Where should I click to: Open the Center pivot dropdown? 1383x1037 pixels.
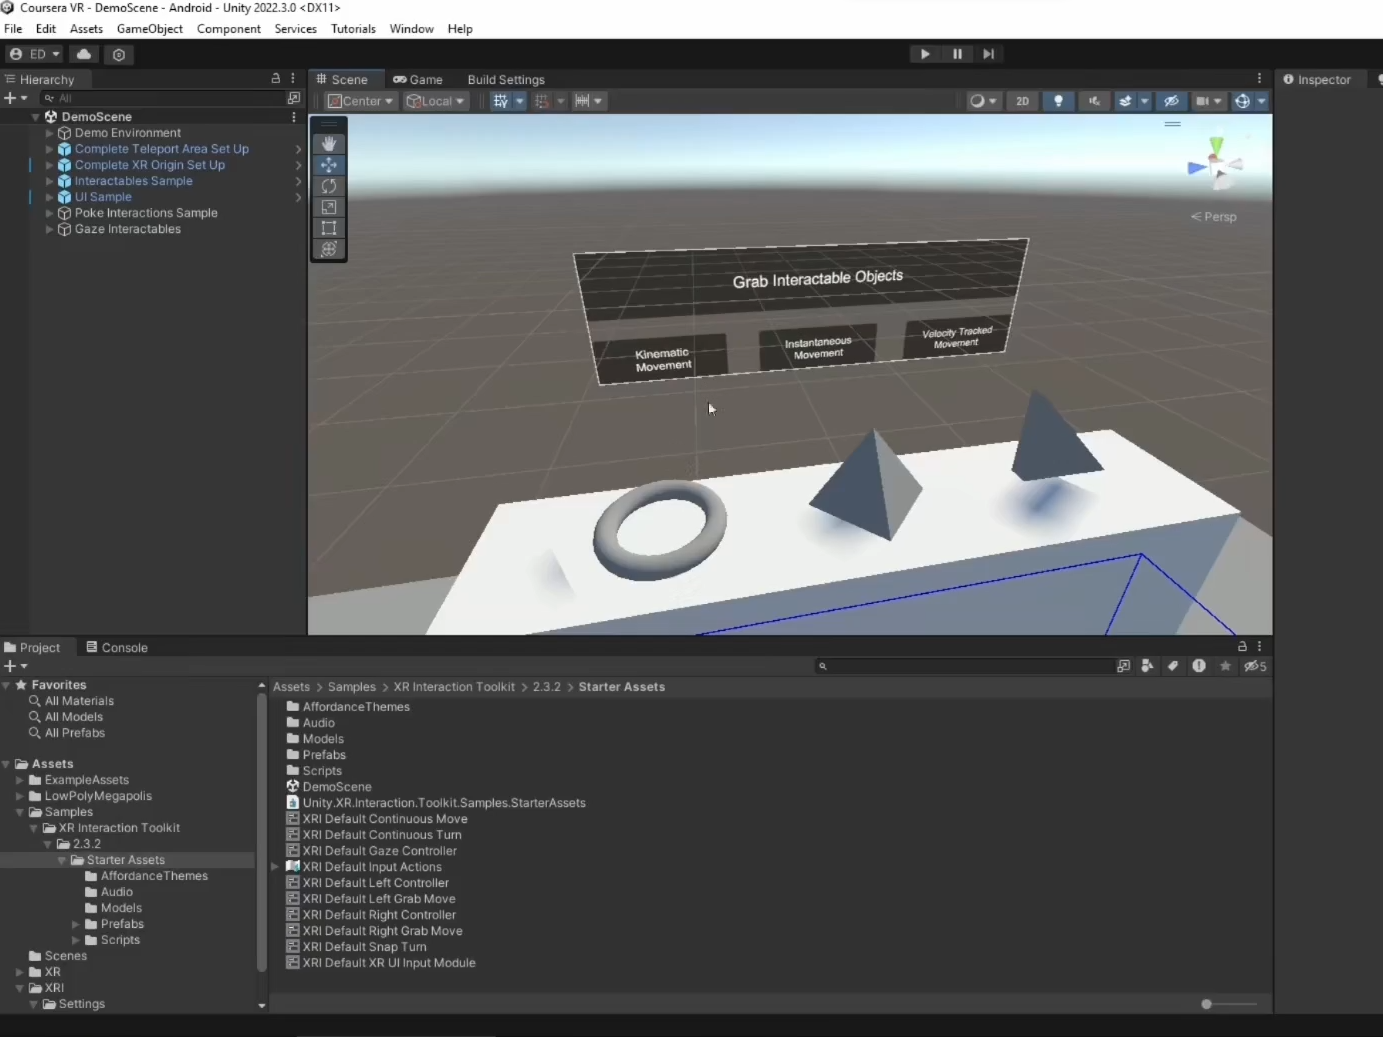coord(361,101)
